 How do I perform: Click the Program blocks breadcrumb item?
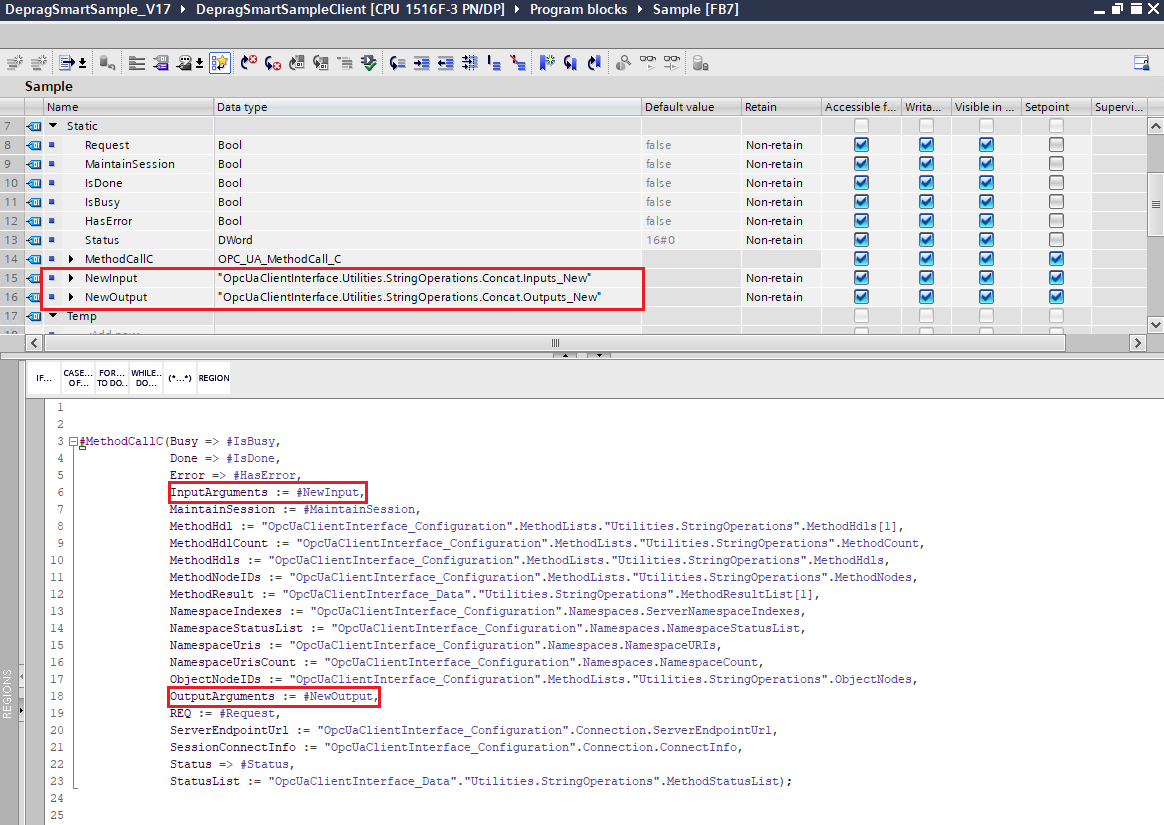pos(578,9)
